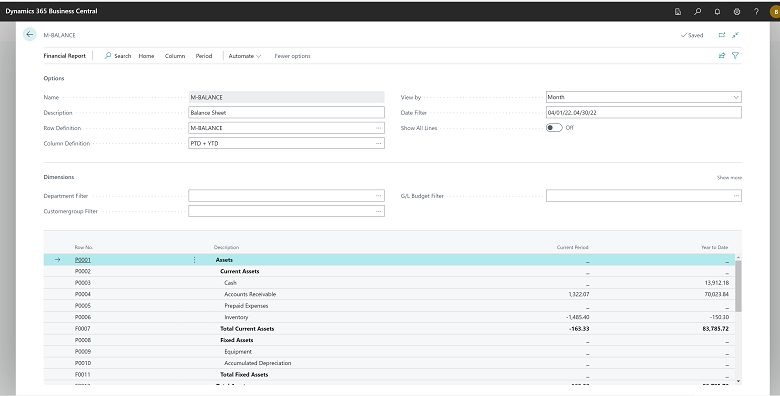780x396 pixels.
Task: Select the Accounts Receivable row
Action: point(389,294)
